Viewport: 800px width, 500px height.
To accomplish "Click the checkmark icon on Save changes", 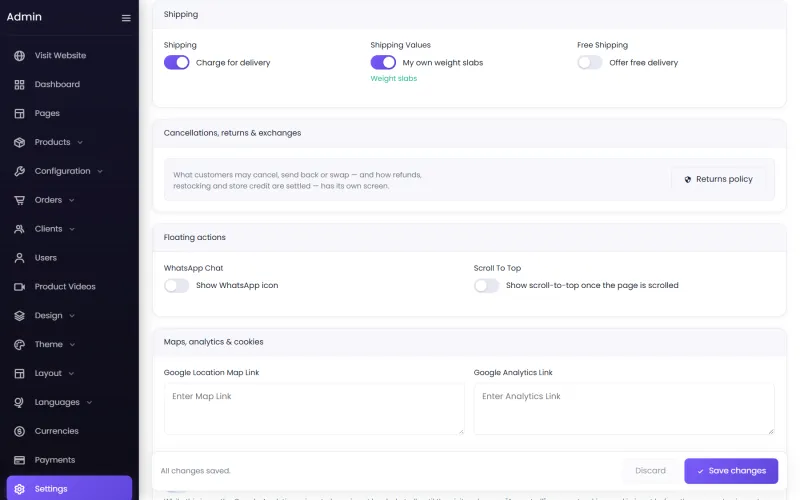I will [701, 471].
